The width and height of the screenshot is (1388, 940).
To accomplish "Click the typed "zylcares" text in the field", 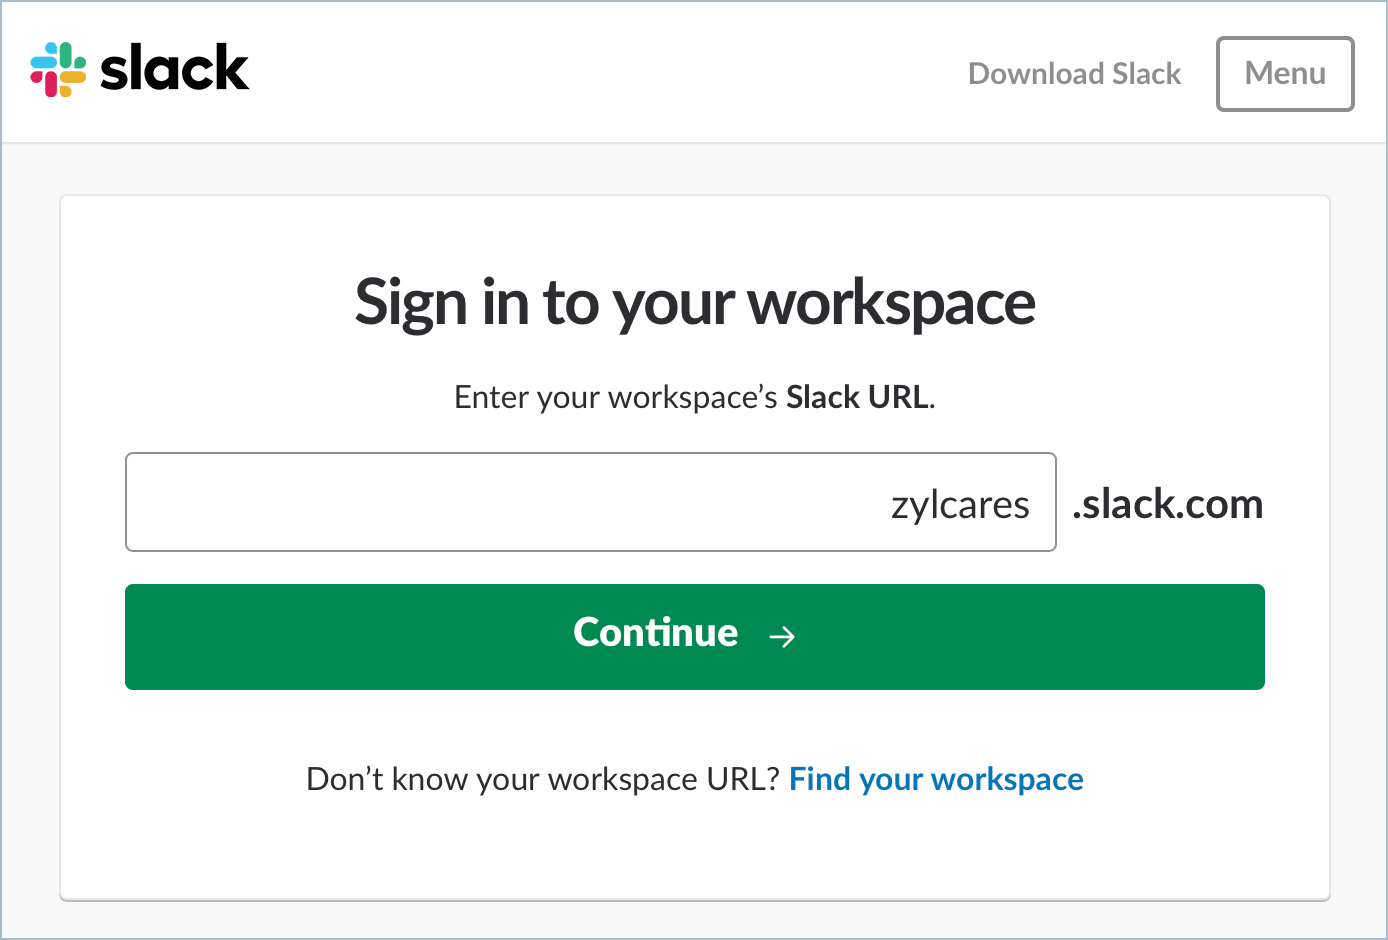I will coord(960,505).
